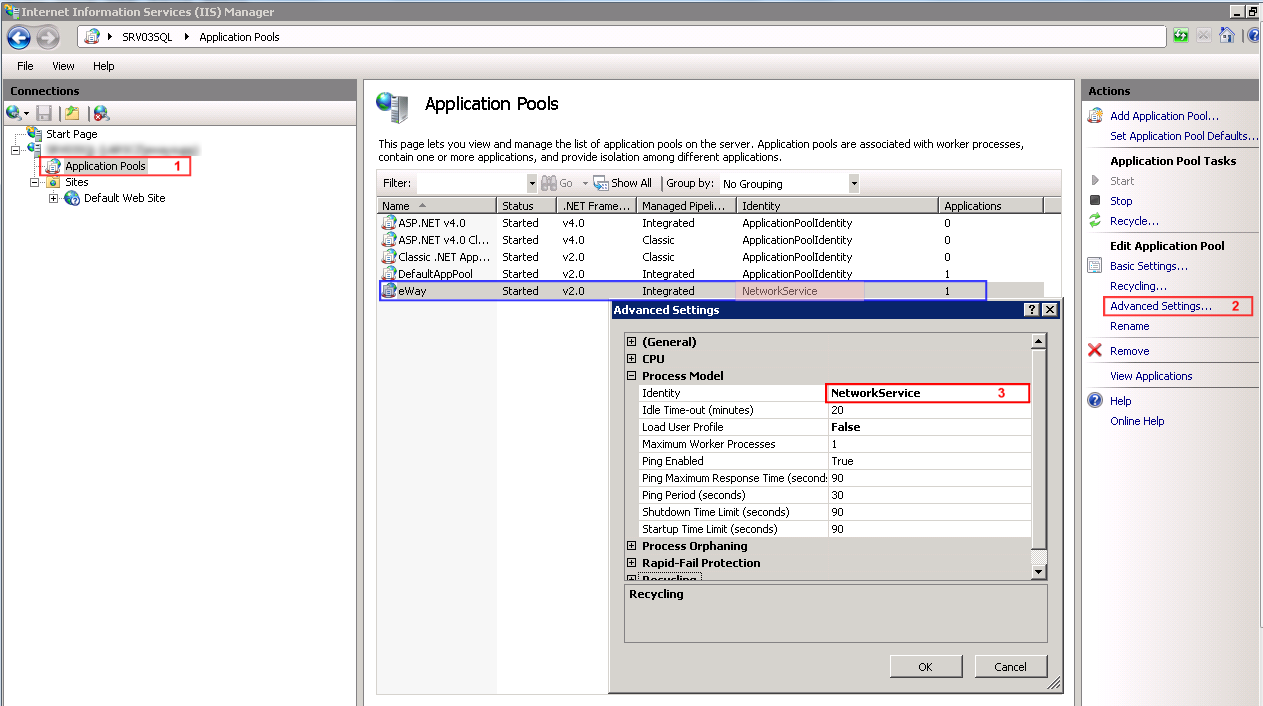Image resolution: width=1263 pixels, height=706 pixels.
Task: Go to Home via the house icon
Action: coord(1226,36)
